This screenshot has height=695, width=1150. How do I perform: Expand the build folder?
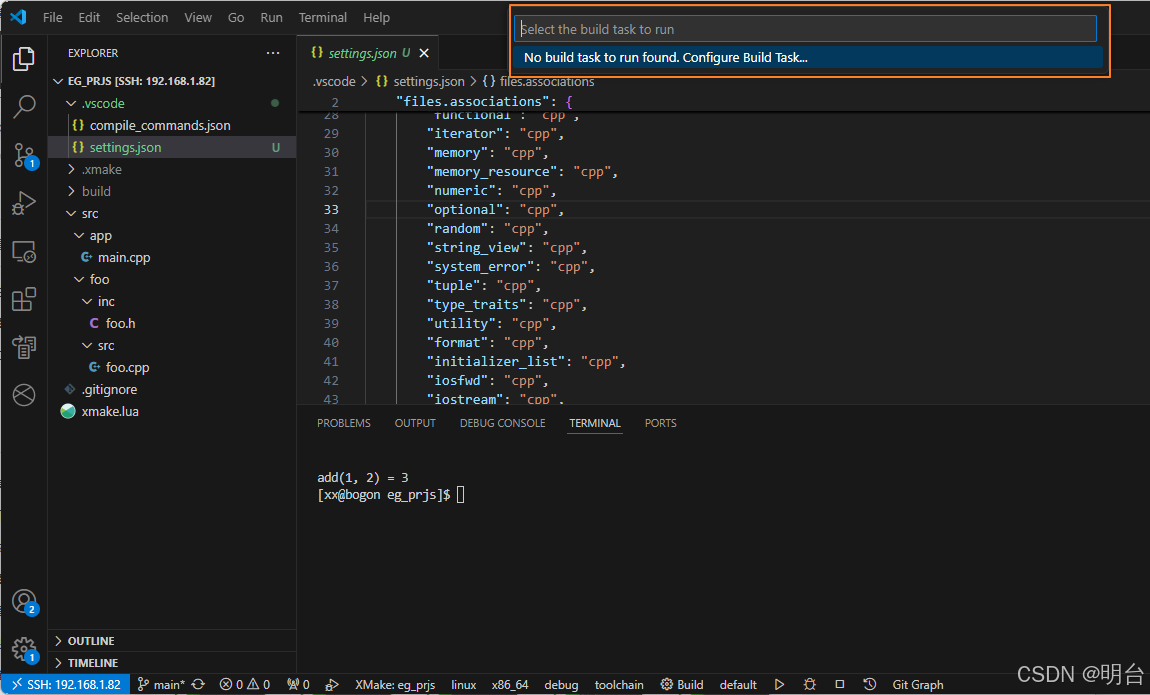click(x=172, y=191)
